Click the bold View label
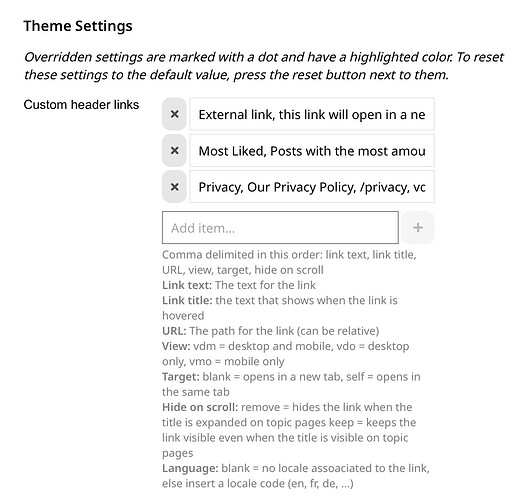The height and width of the screenshot is (500, 518). (x=176, y=346)
